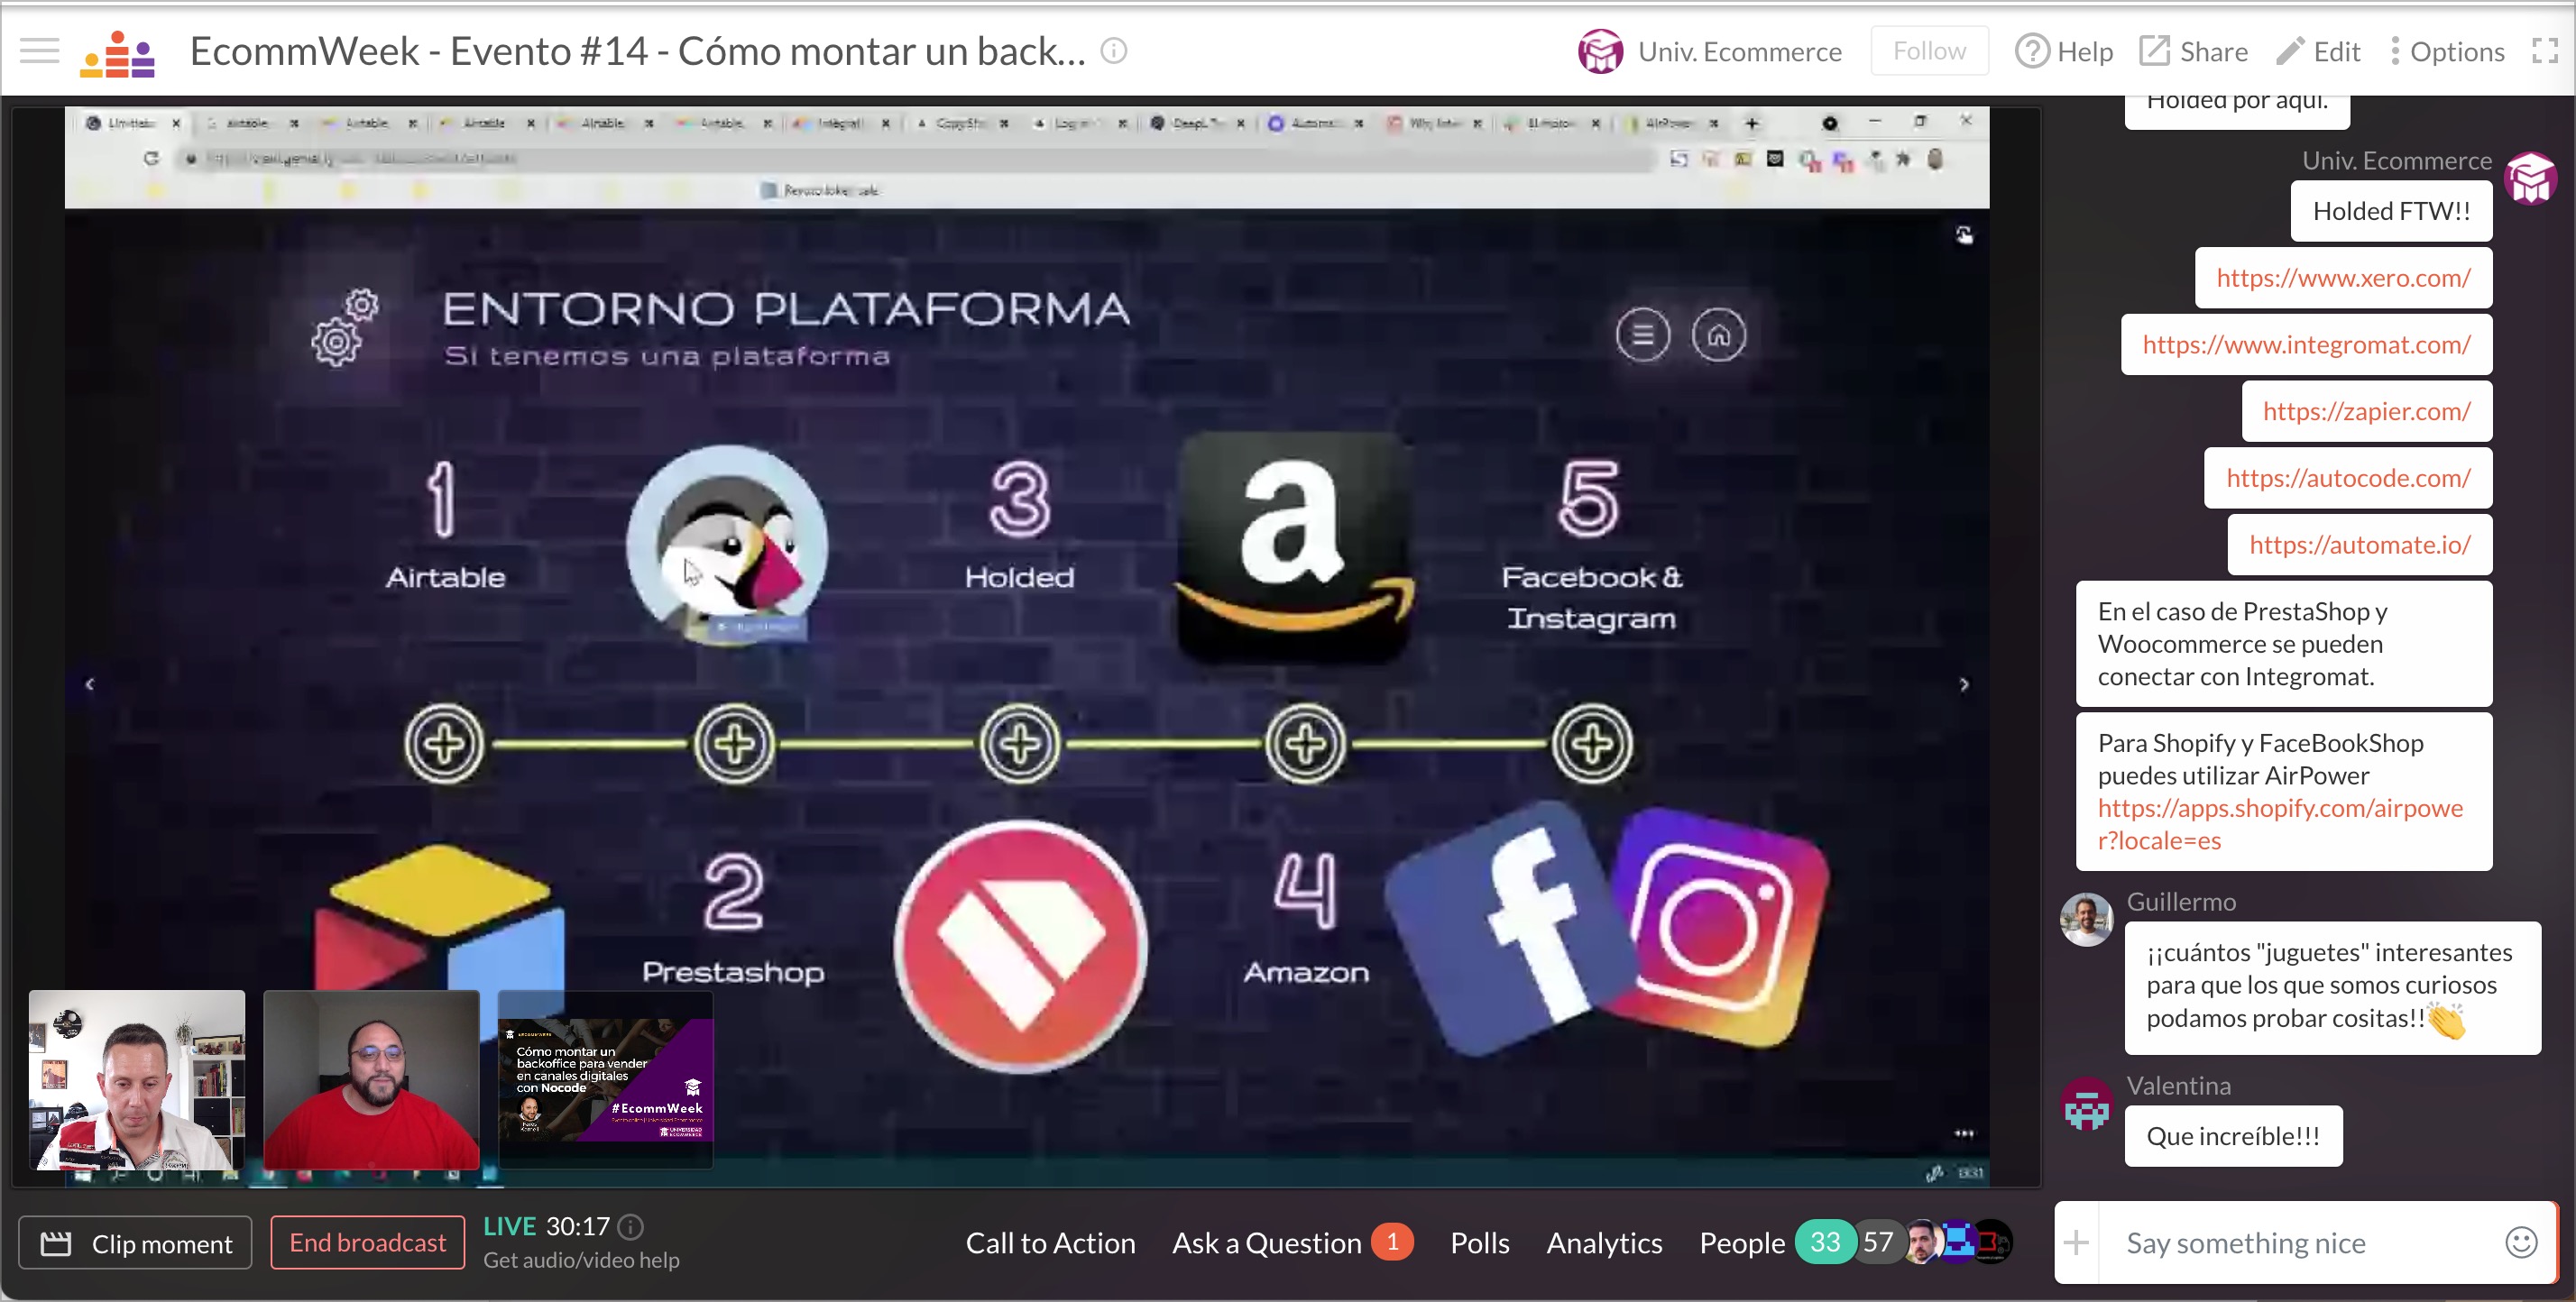Create a Clip moment

point(135,1243)
